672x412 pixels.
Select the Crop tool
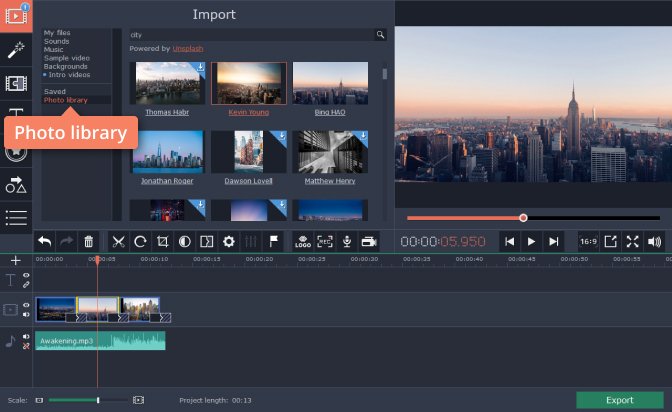(x=162, y=242)
